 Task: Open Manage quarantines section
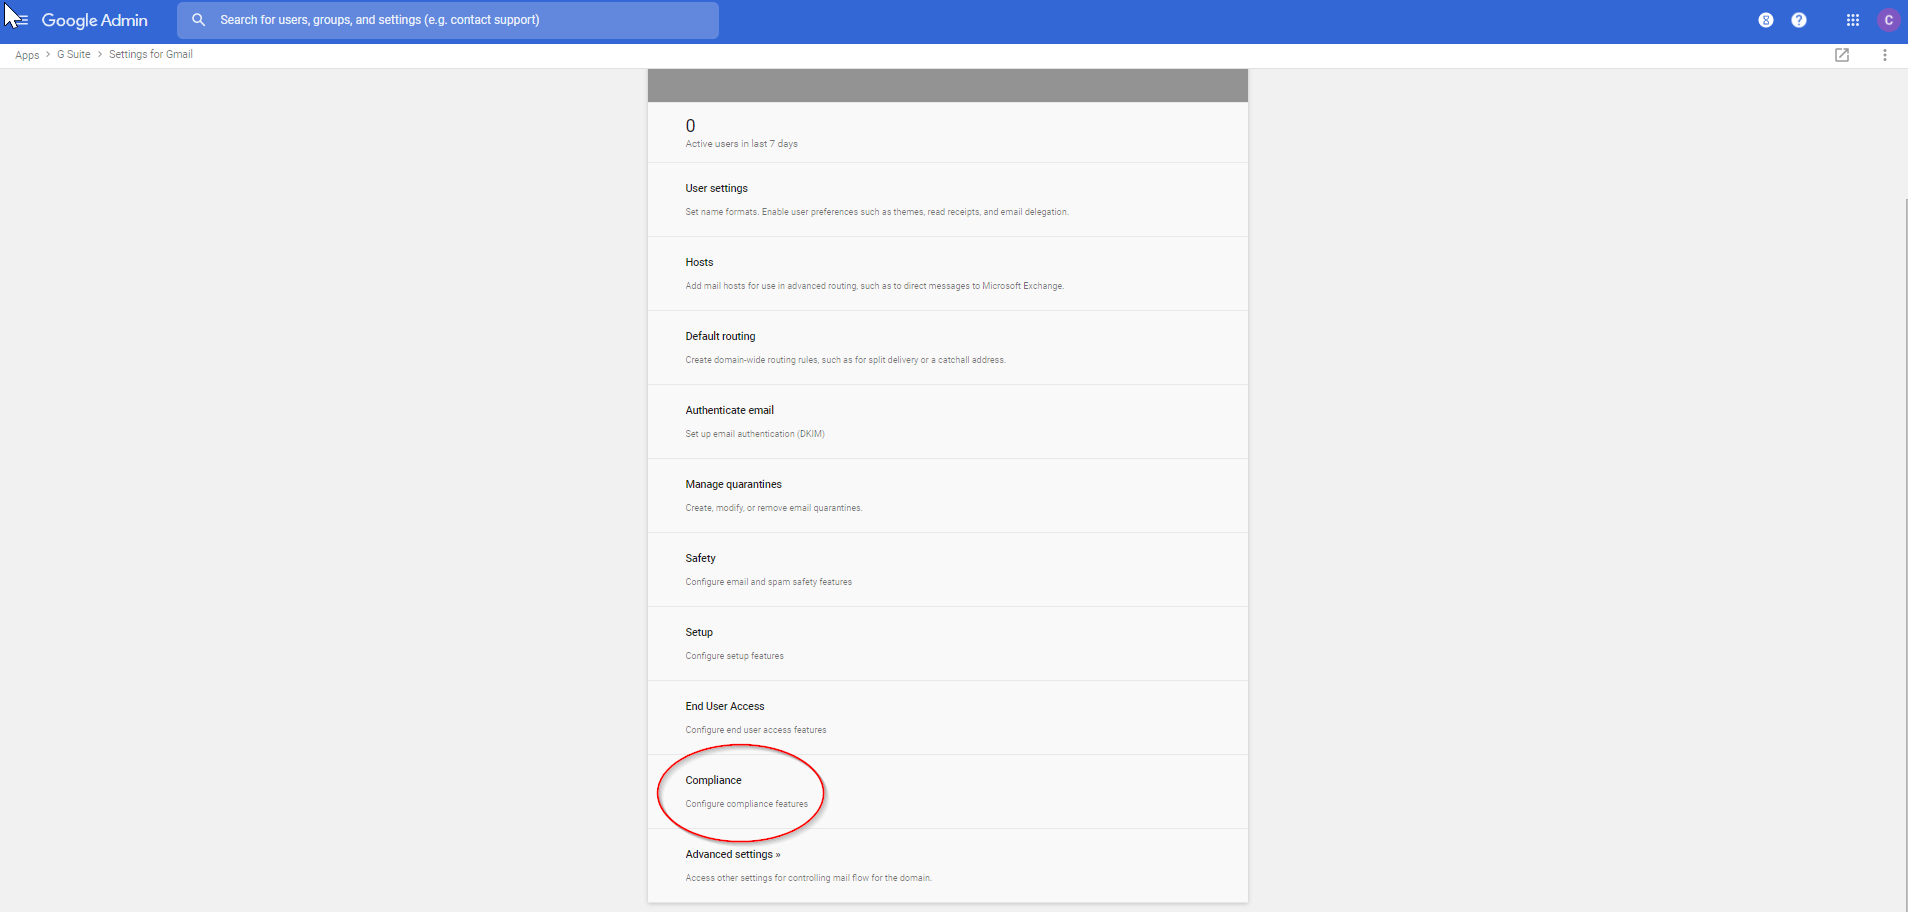click(x=948, y=496)
